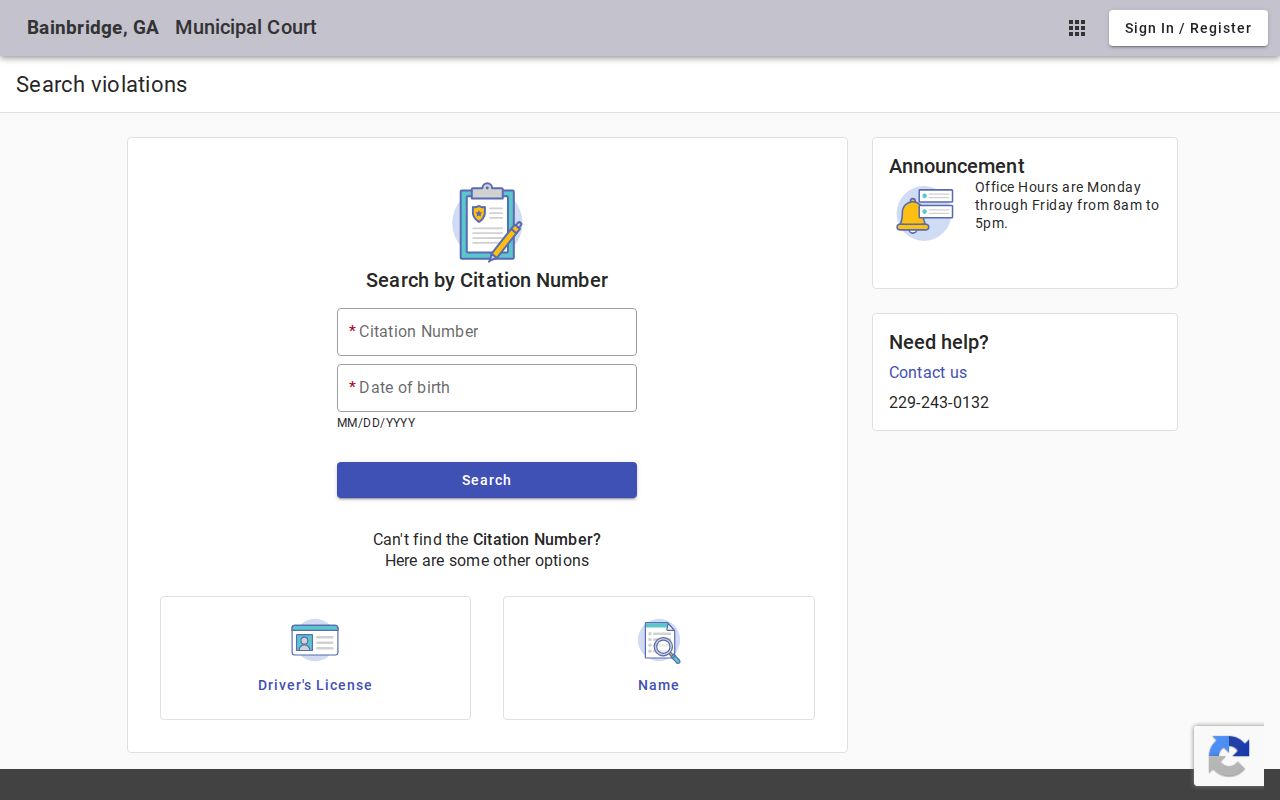Open the Contact us link
Viewport: 1280px width, 800px height.
928,372
